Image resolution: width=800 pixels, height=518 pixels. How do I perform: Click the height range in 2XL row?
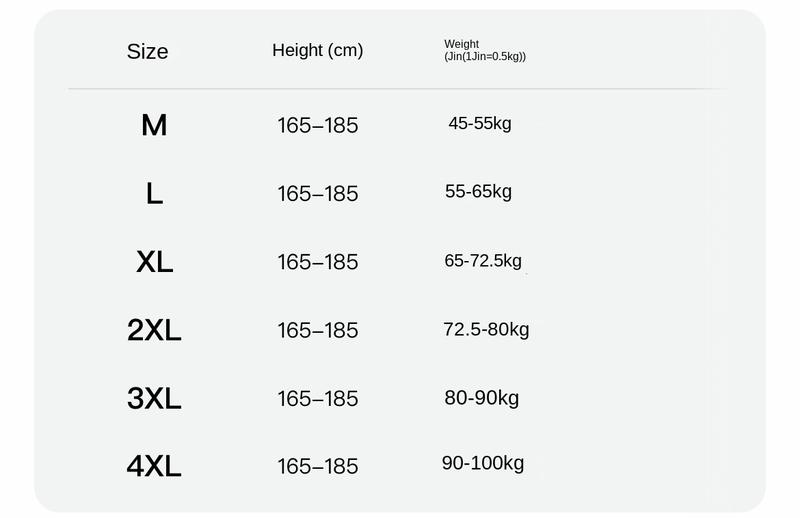(318, 331)
